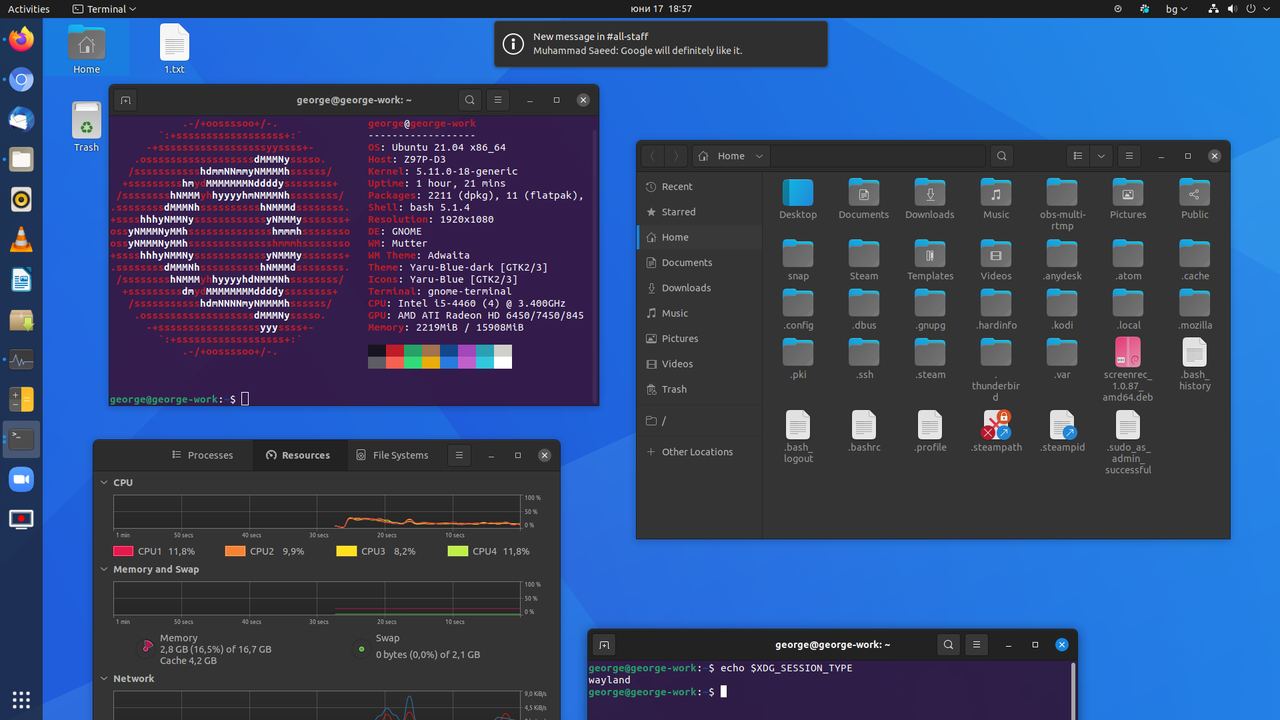Switch to Processes tab
This screenshot has height=720, width=1280.
(x=201, y=455)
